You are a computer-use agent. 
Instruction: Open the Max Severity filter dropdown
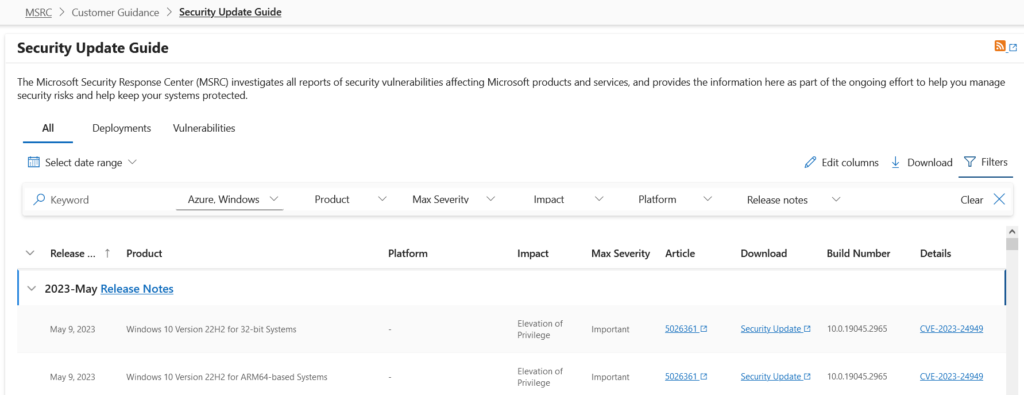[454, 199]
